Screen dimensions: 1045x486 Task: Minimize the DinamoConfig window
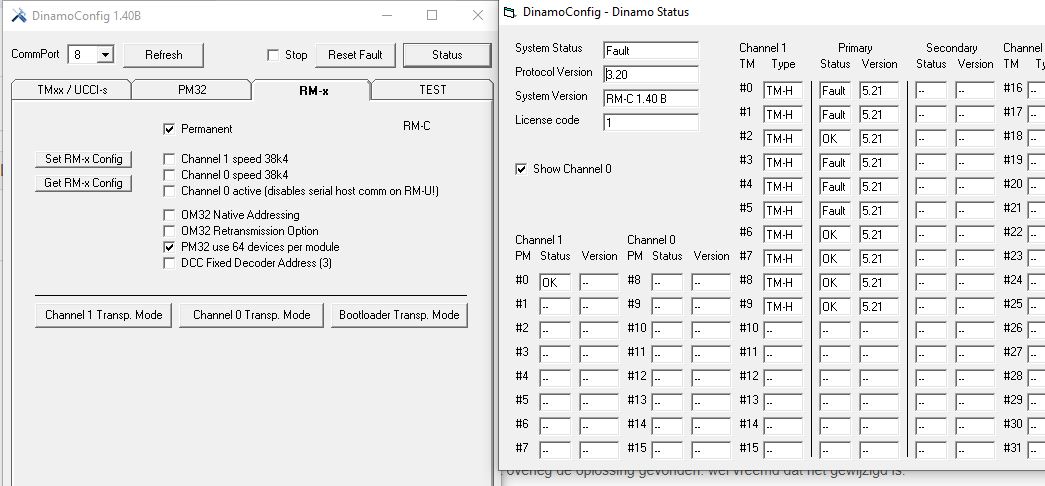click(386, 15)
